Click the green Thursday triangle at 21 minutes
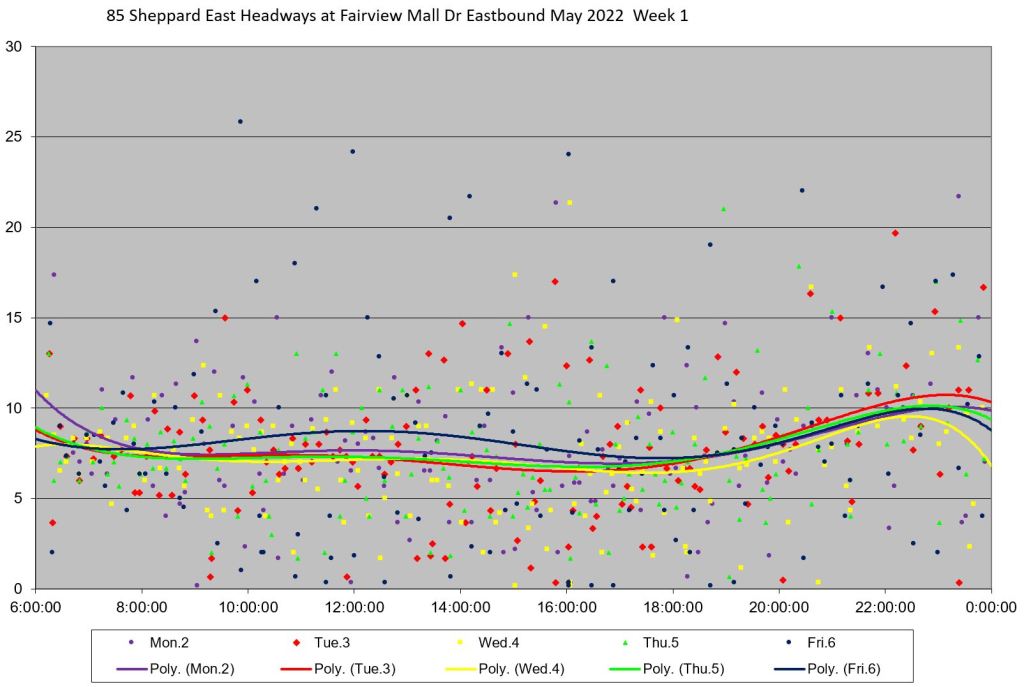1024x687 pixels. pyautogui.click(x=723, y=209)
